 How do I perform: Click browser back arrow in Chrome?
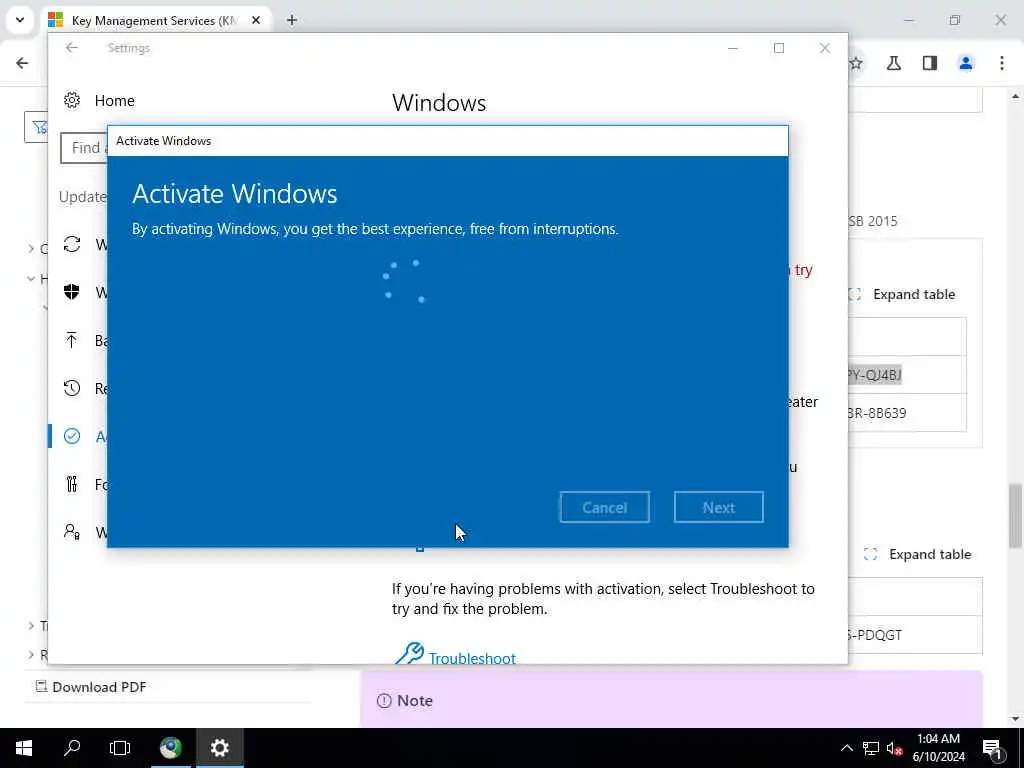pos(22,63)
